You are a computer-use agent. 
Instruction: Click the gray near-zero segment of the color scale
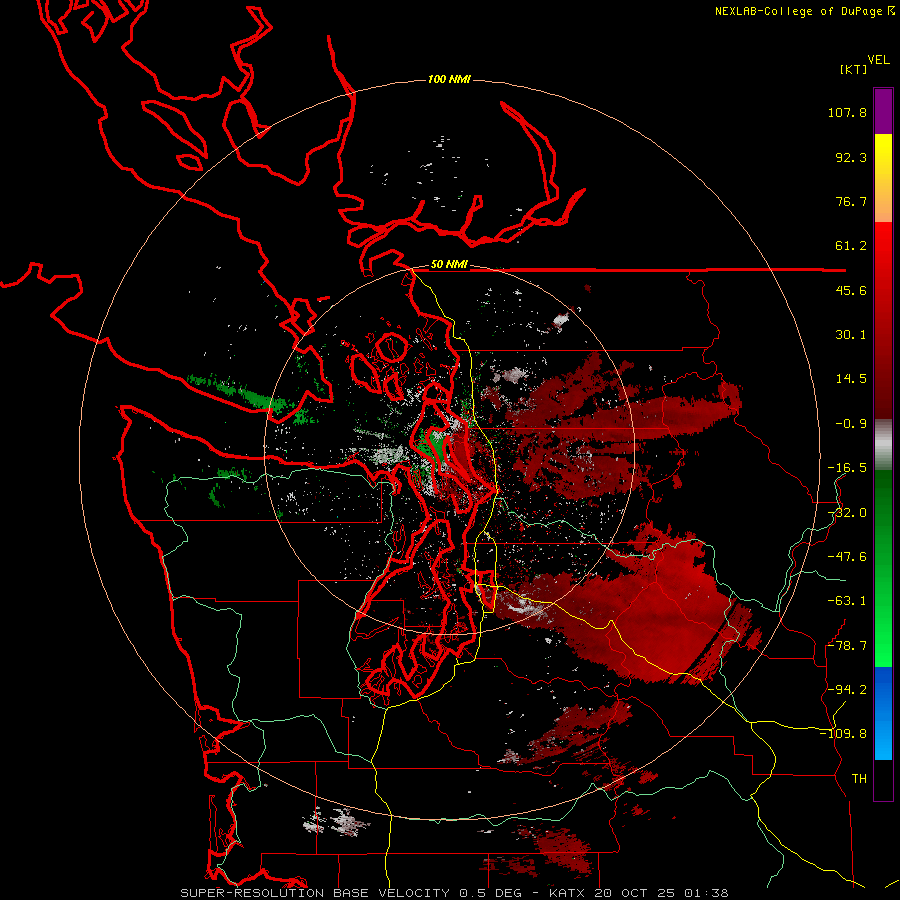pos(883,445)
